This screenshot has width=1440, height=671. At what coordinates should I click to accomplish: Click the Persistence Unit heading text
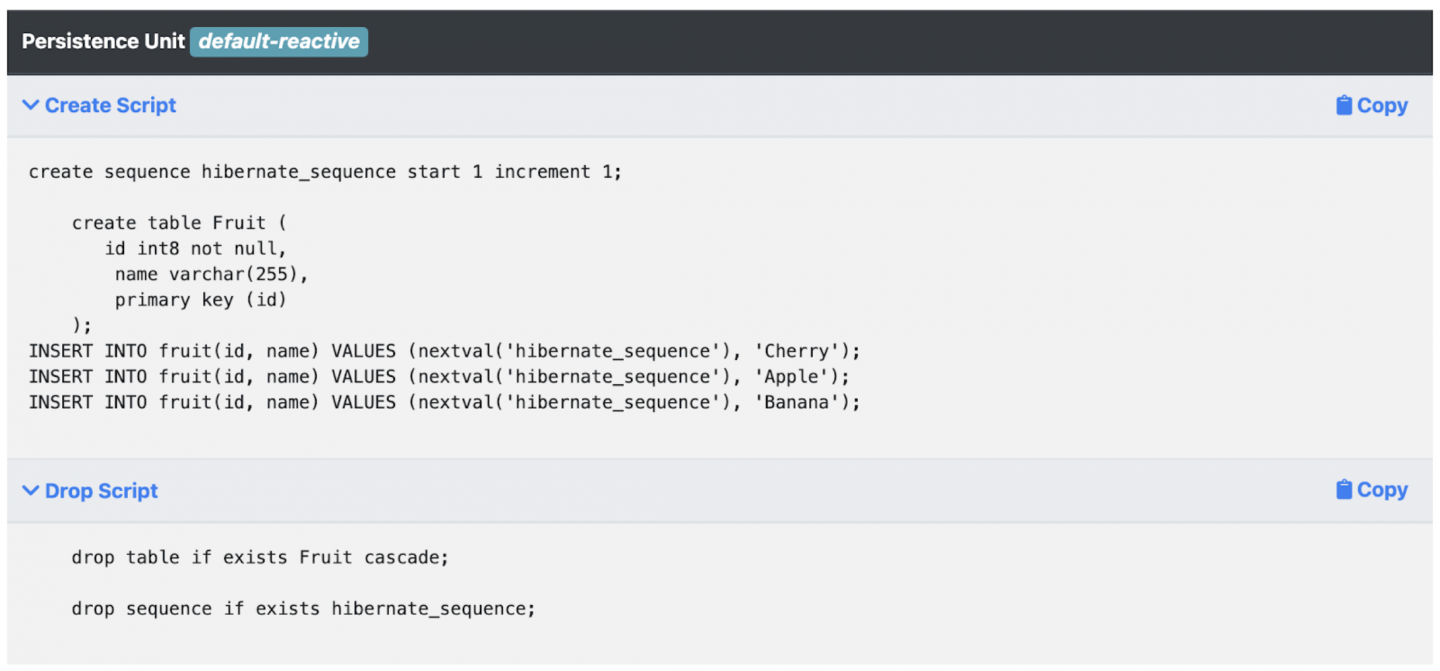(103, 42)
